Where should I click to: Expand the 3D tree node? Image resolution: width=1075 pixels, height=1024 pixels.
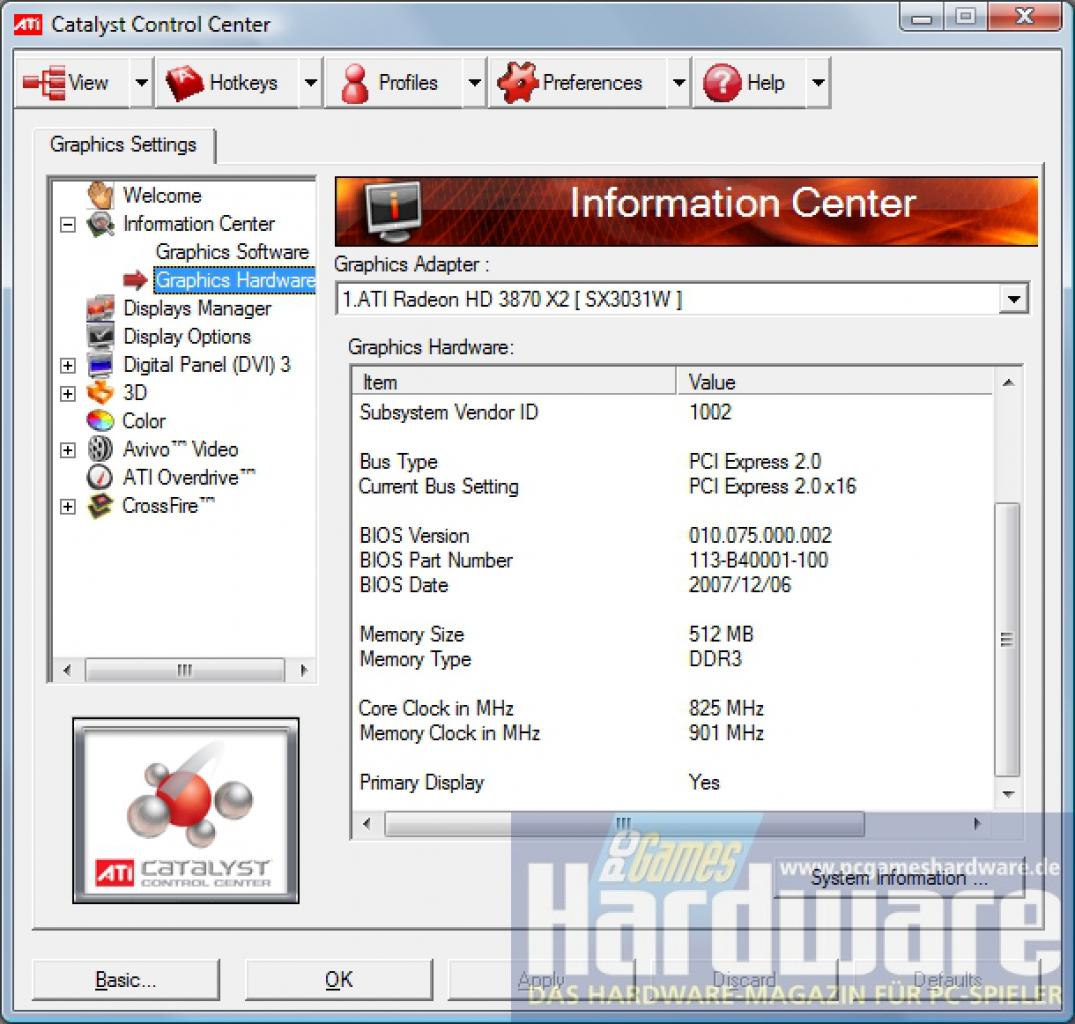click(x=67, y=393)
